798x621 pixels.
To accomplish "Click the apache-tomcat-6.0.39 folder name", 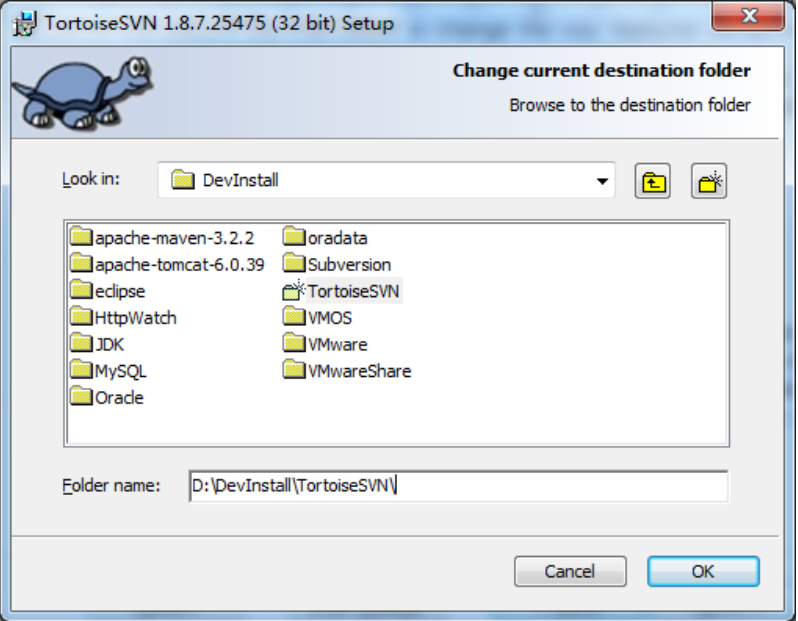I will pyautogui.click(x=180, y=265).
